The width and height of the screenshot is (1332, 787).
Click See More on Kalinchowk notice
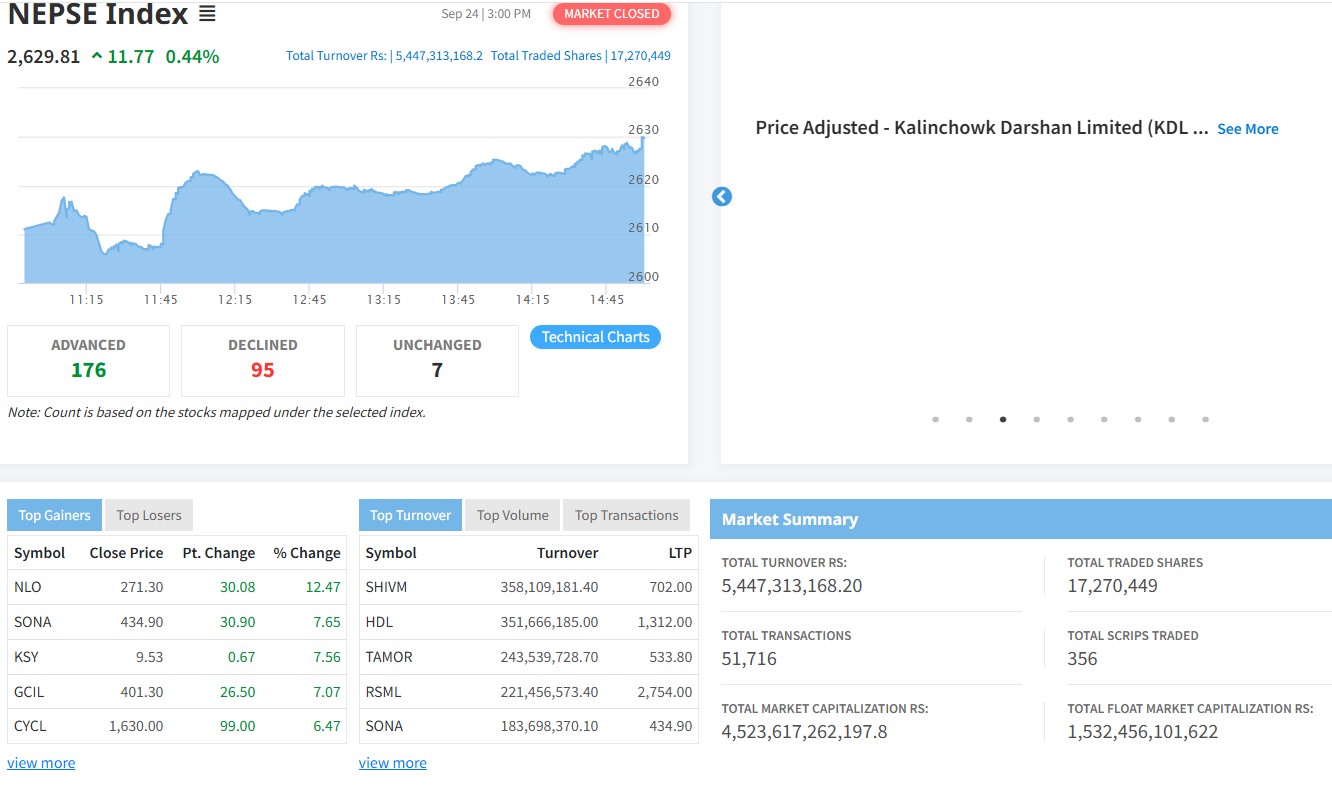(1247, 129)
